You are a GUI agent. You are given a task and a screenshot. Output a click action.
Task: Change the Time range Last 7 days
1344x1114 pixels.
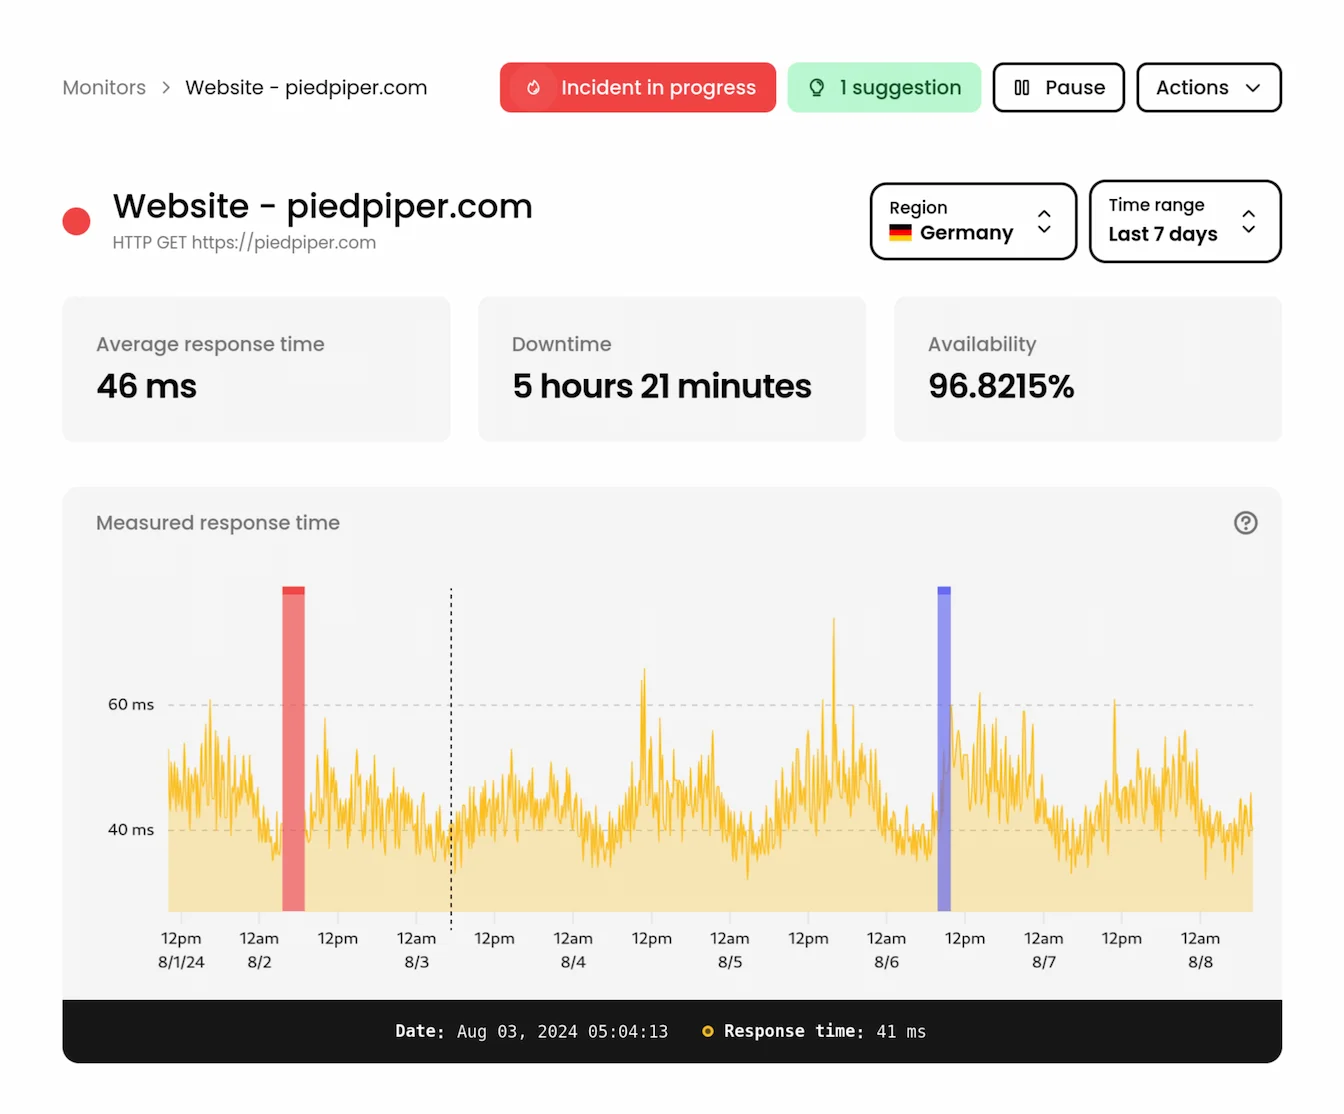[x=1185, y=221]
